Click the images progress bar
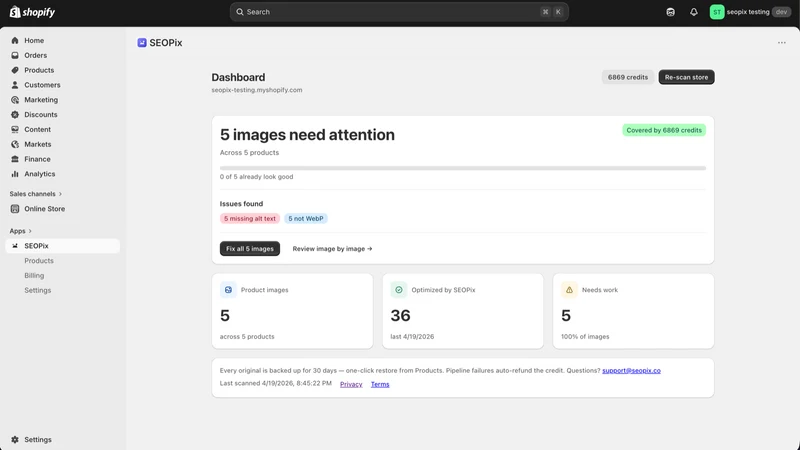Viewport: 800px width, 450px height. click(x=463, y=168)
